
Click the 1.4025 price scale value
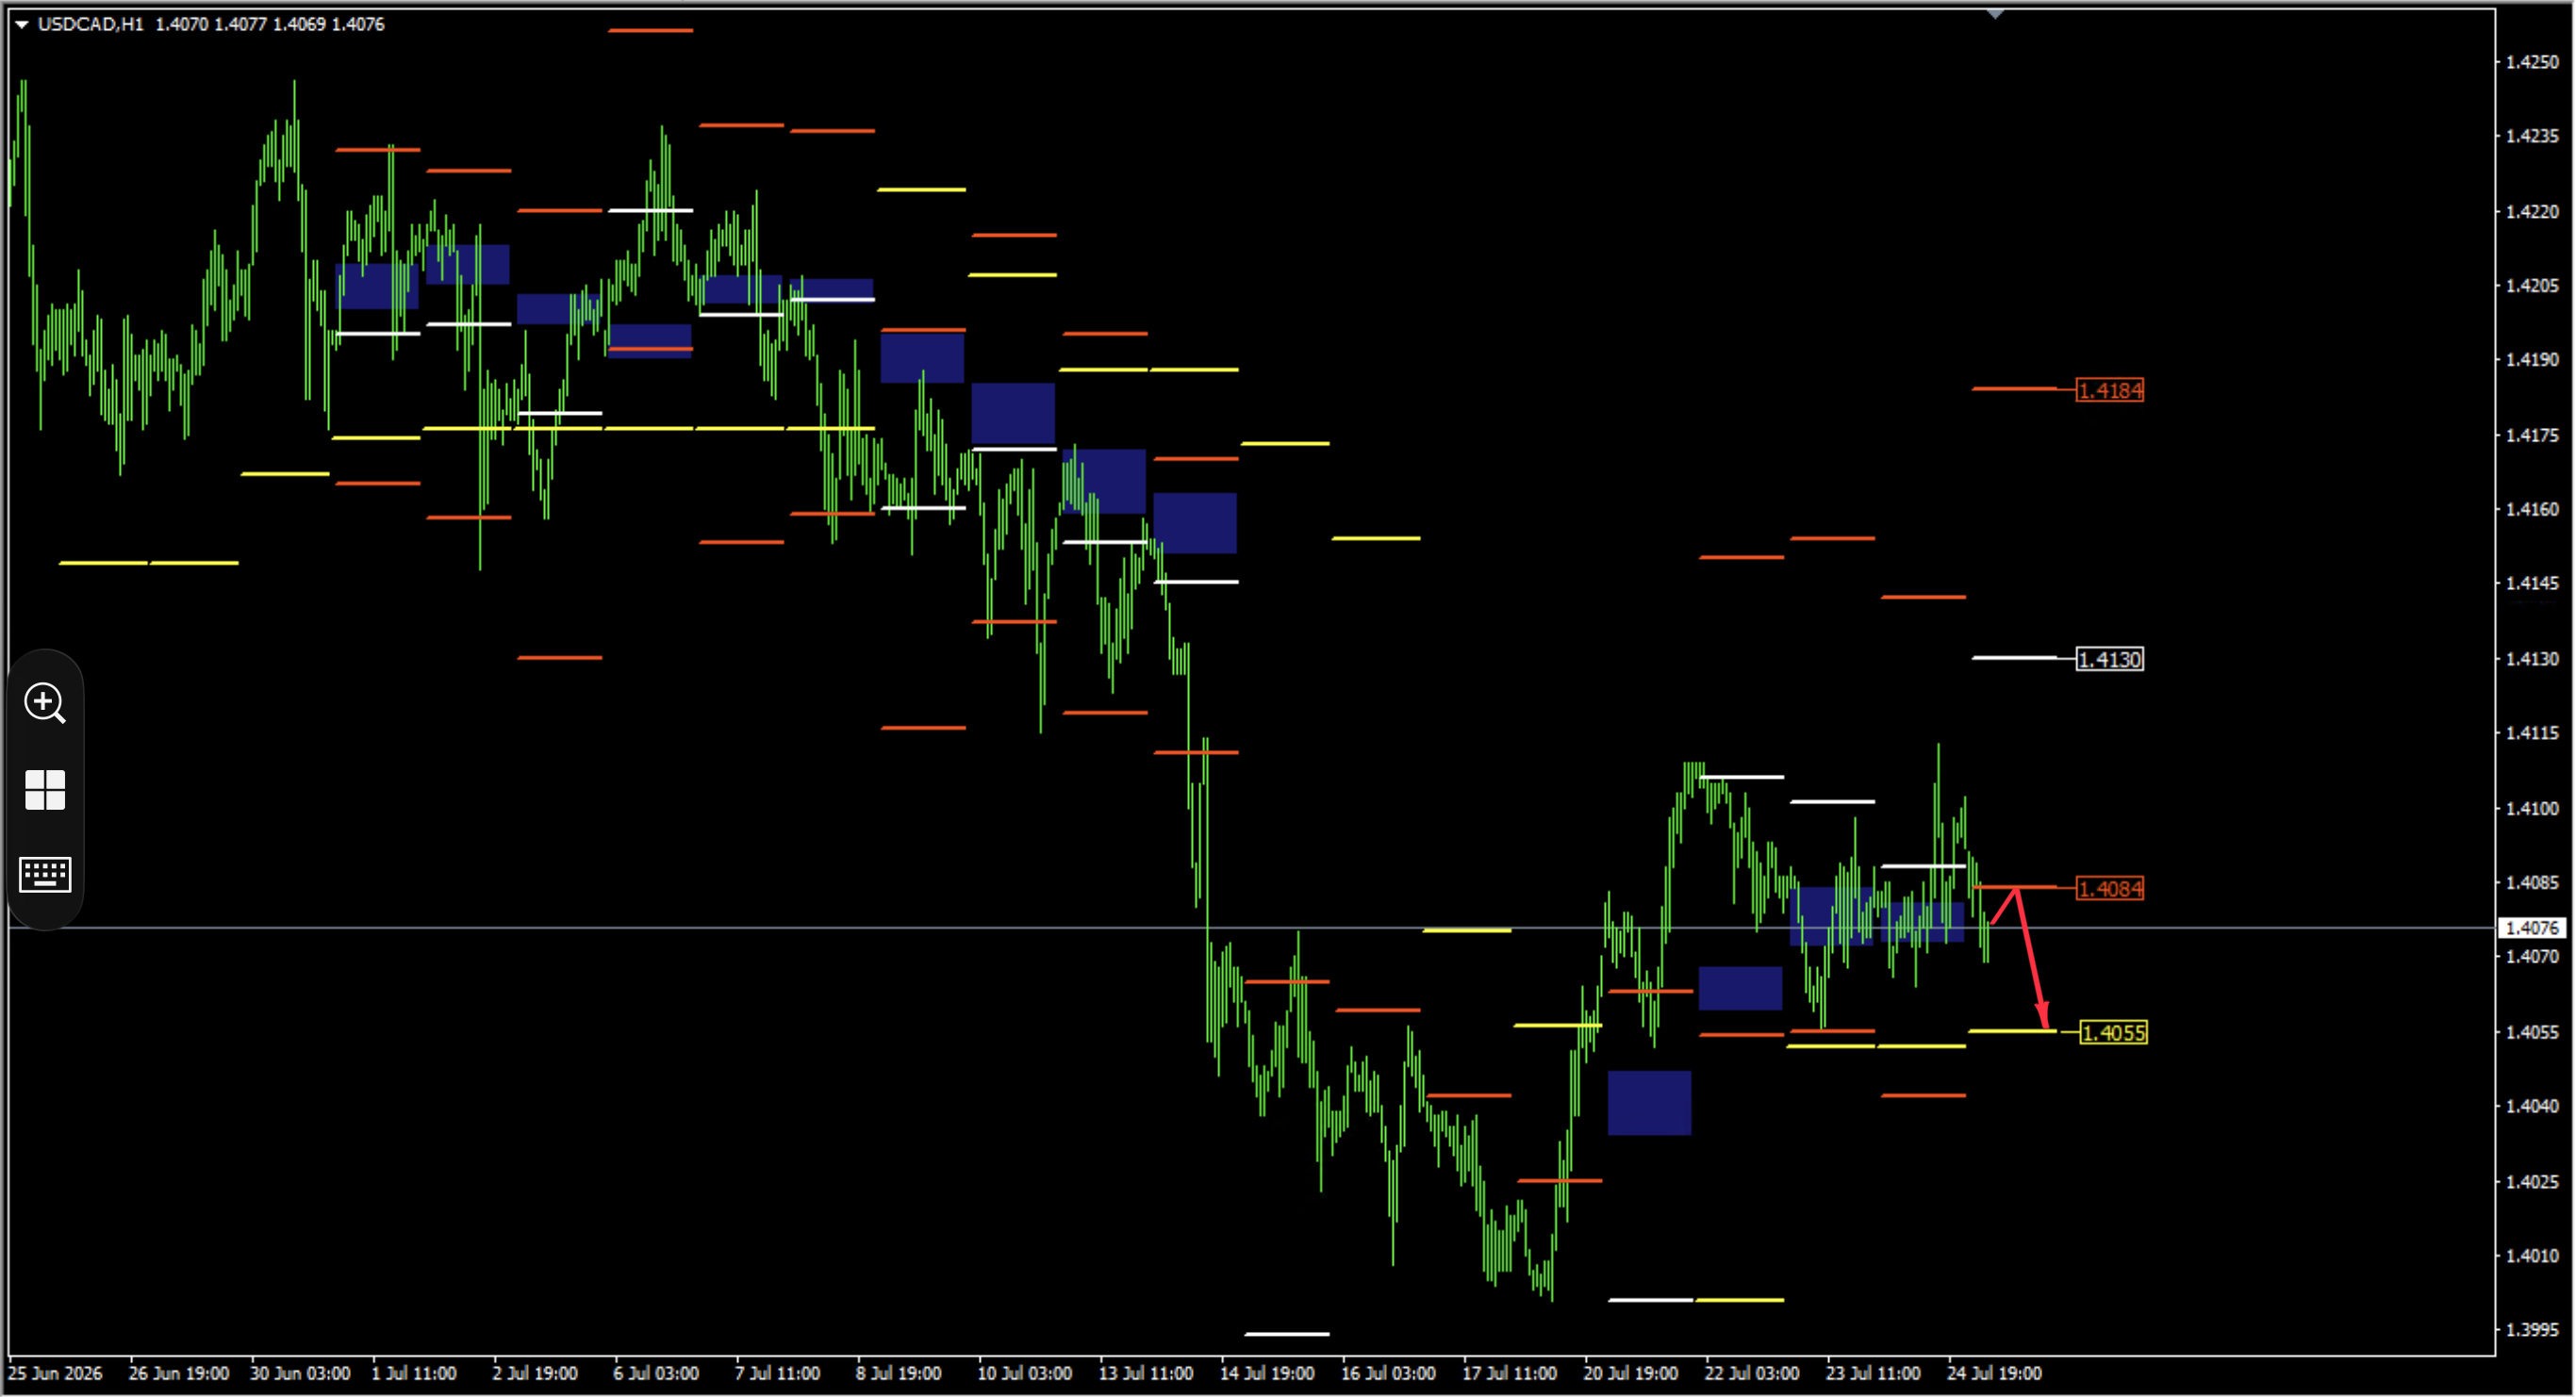point(2532,1182)
